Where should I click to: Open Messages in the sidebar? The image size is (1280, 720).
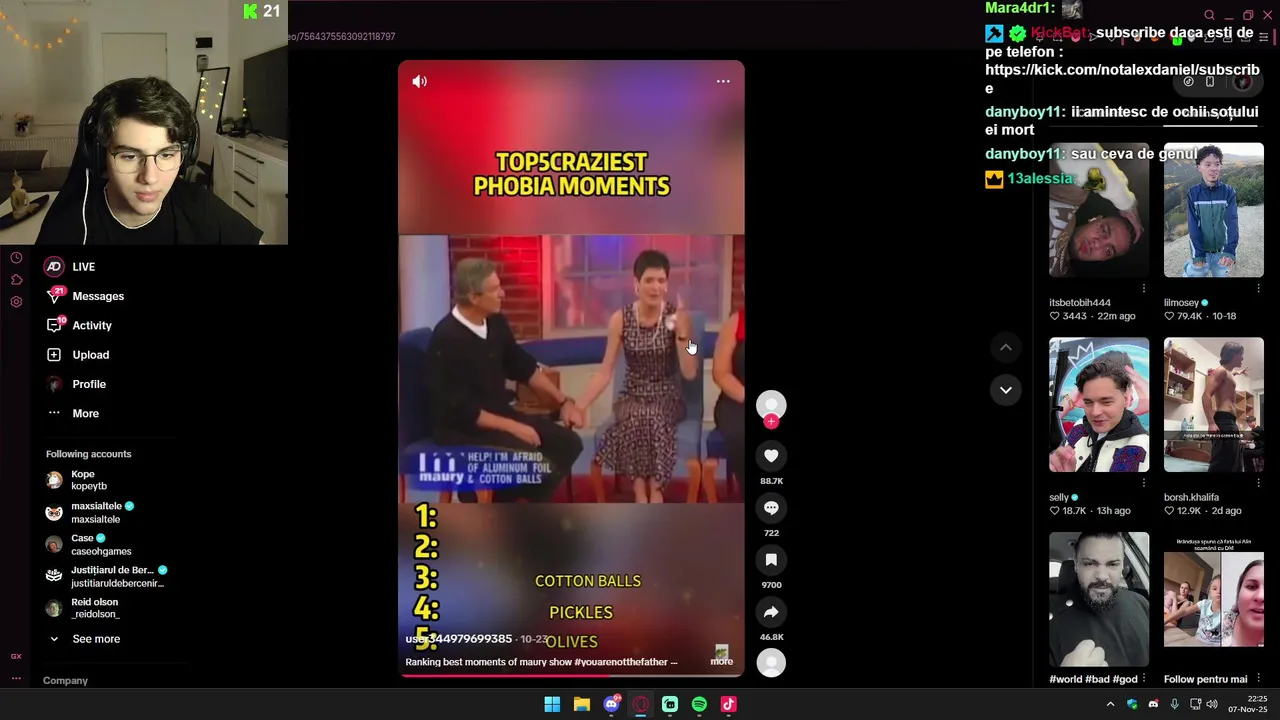(x=85, y=296)
